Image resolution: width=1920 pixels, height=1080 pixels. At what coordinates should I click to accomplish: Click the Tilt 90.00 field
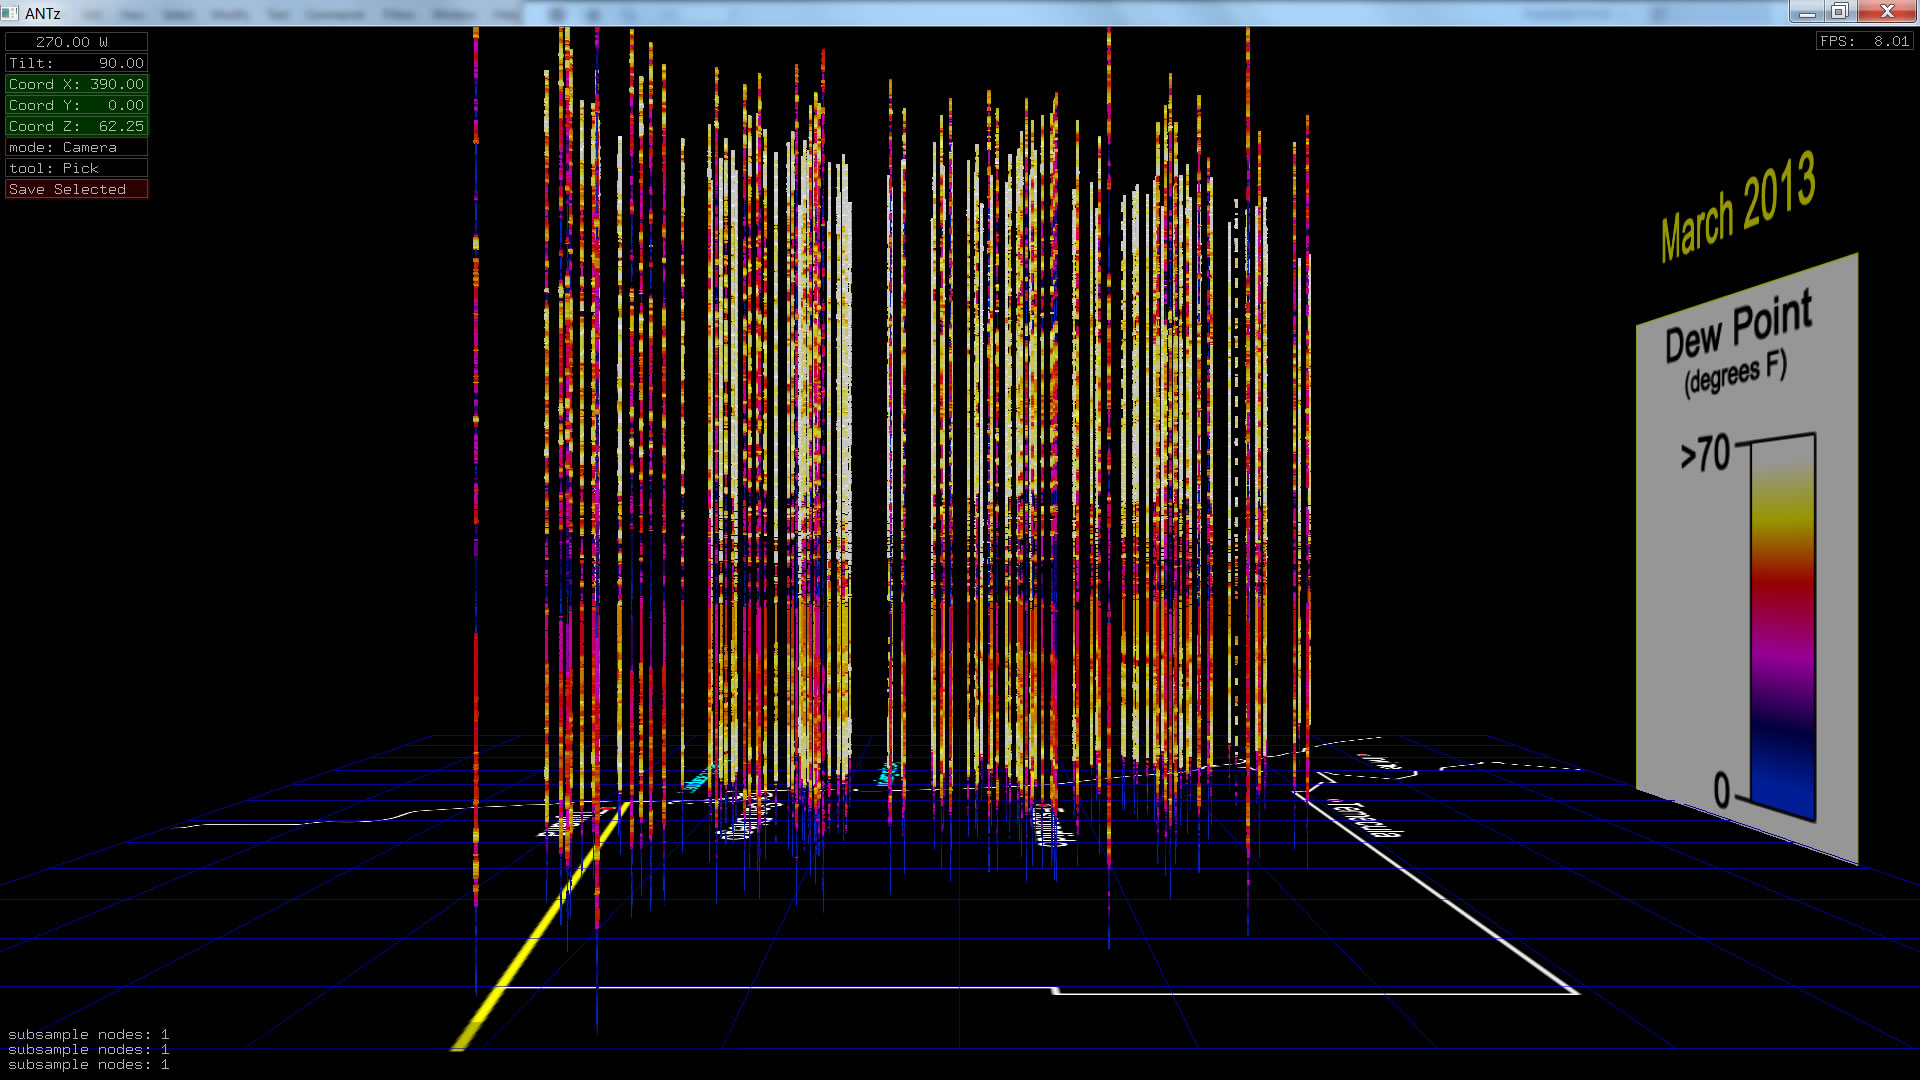pyautogui.click(x=76, y=63)
